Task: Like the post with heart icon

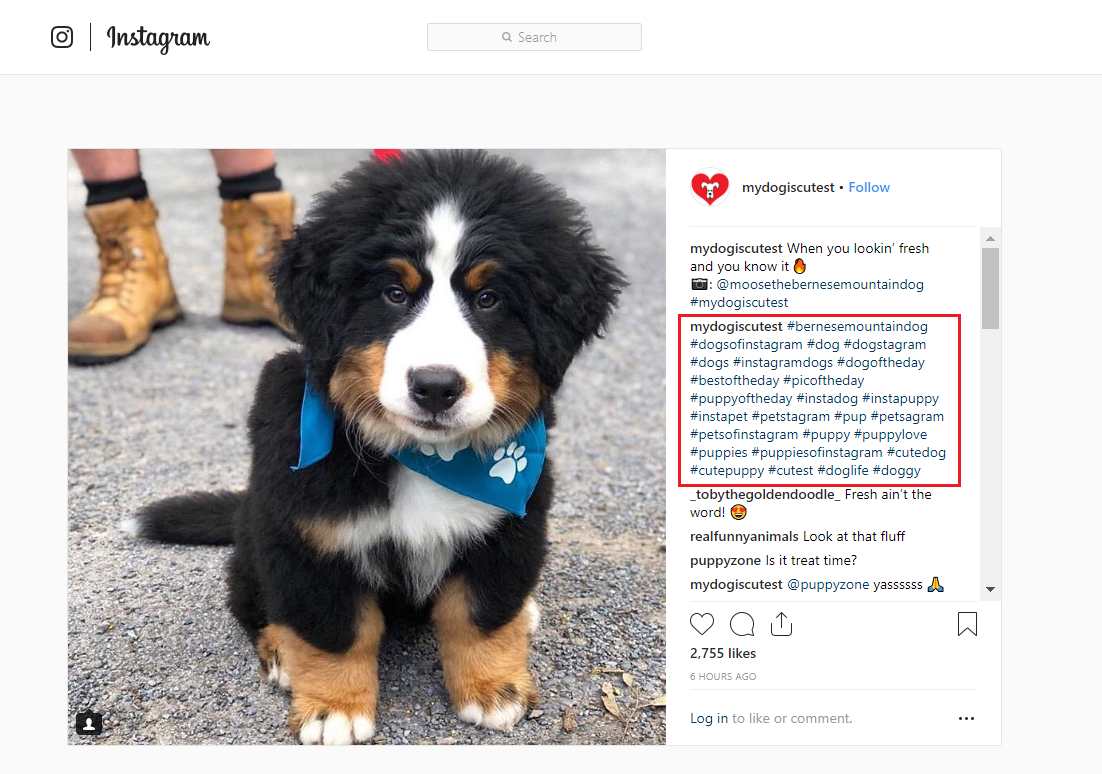Action: pyautogui.click(x=701, y=624)
